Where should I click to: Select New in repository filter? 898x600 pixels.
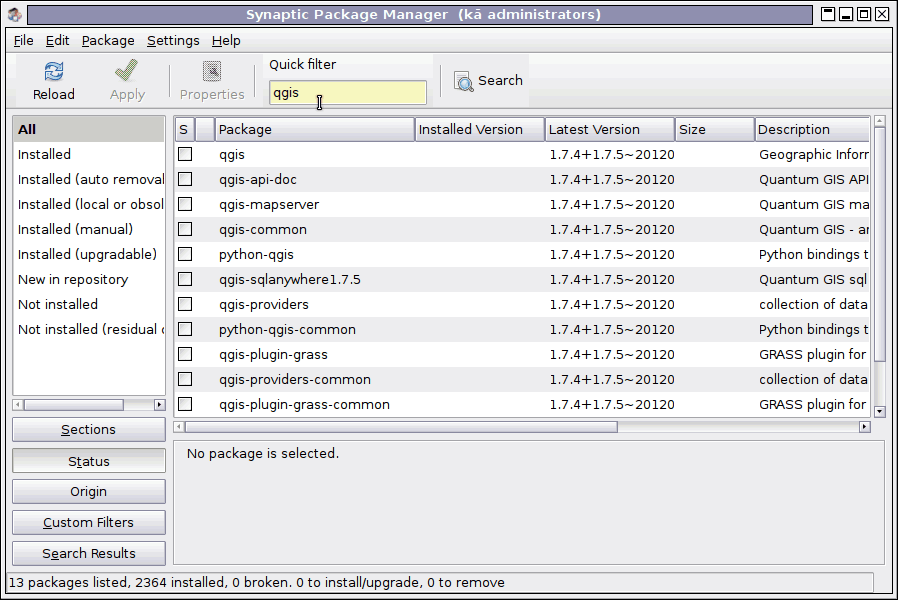point(89,279)
